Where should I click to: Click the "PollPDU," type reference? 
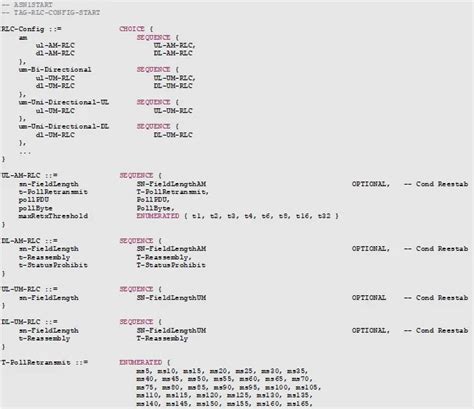(x=153, y=200)
